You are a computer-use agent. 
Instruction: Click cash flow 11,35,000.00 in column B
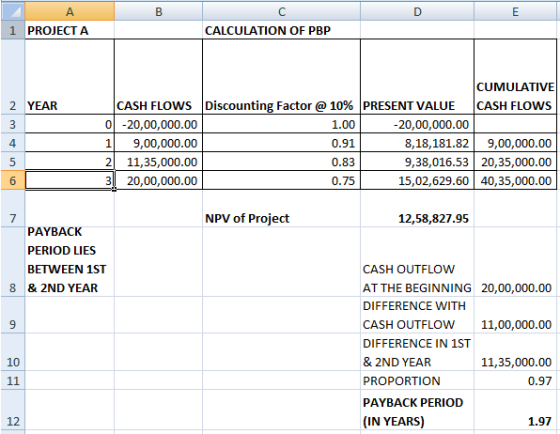[x=159, y=162]
